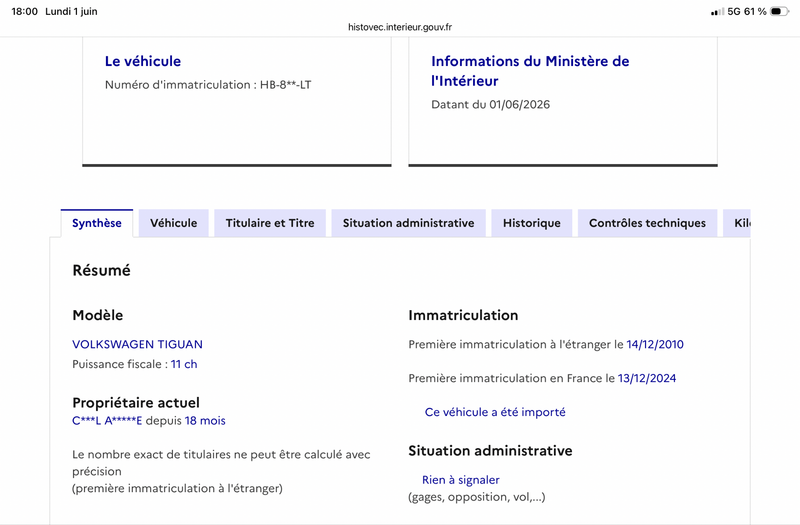The image size is (800, 525).
Task: Open the Titulaire et Titre tab
Action: point(270,223)
